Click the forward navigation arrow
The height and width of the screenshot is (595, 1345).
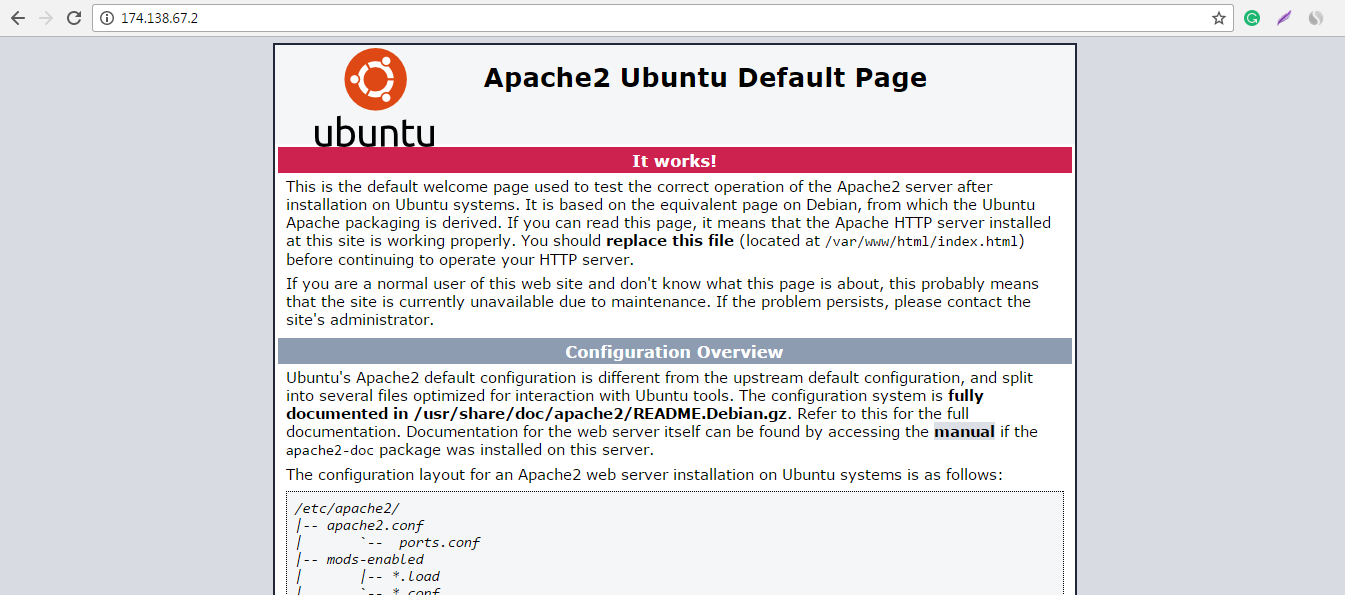coord(45,18)
